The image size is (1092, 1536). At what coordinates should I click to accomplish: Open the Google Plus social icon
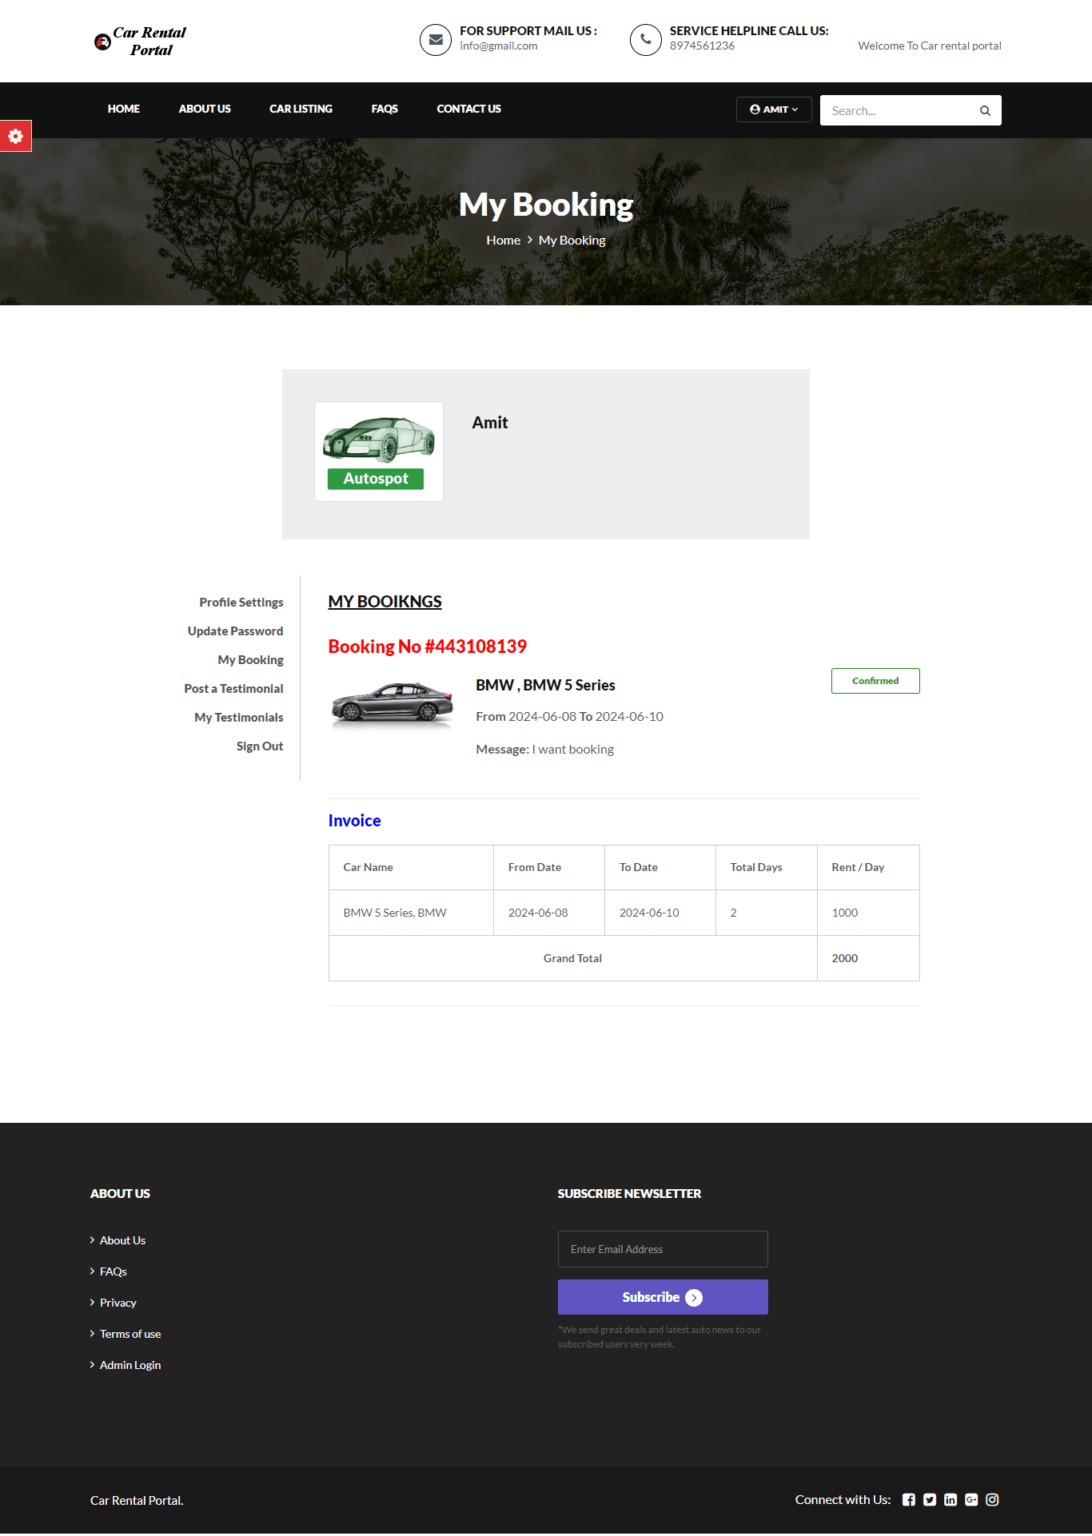click(971, 1499)
